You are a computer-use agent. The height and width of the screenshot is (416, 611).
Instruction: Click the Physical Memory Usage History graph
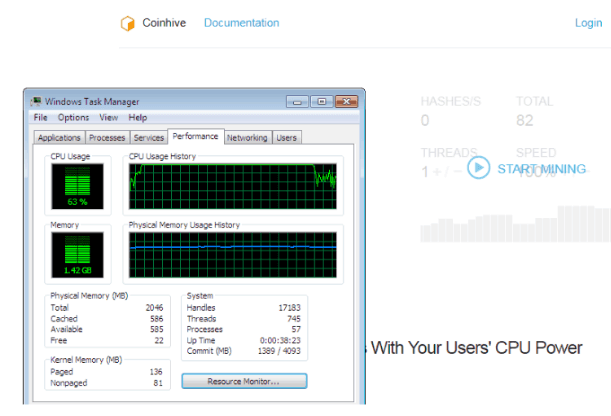pos(233,255)
